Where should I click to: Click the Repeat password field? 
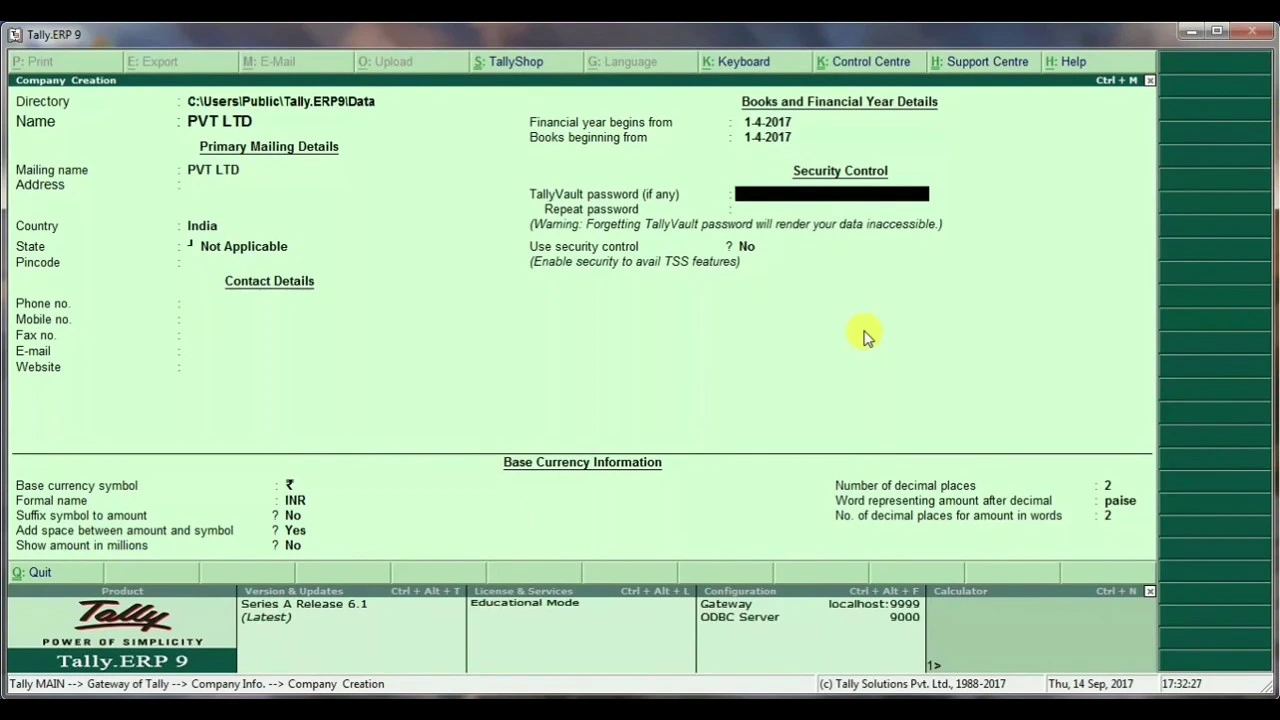tap(832, 209)
